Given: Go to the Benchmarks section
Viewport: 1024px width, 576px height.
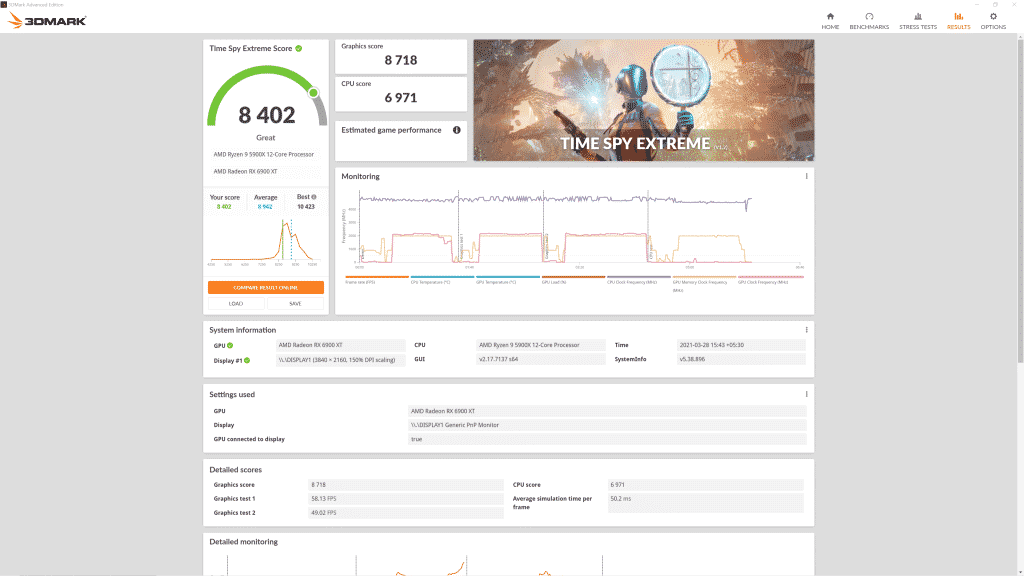Looking at the screenshot, I should (869, 21).
